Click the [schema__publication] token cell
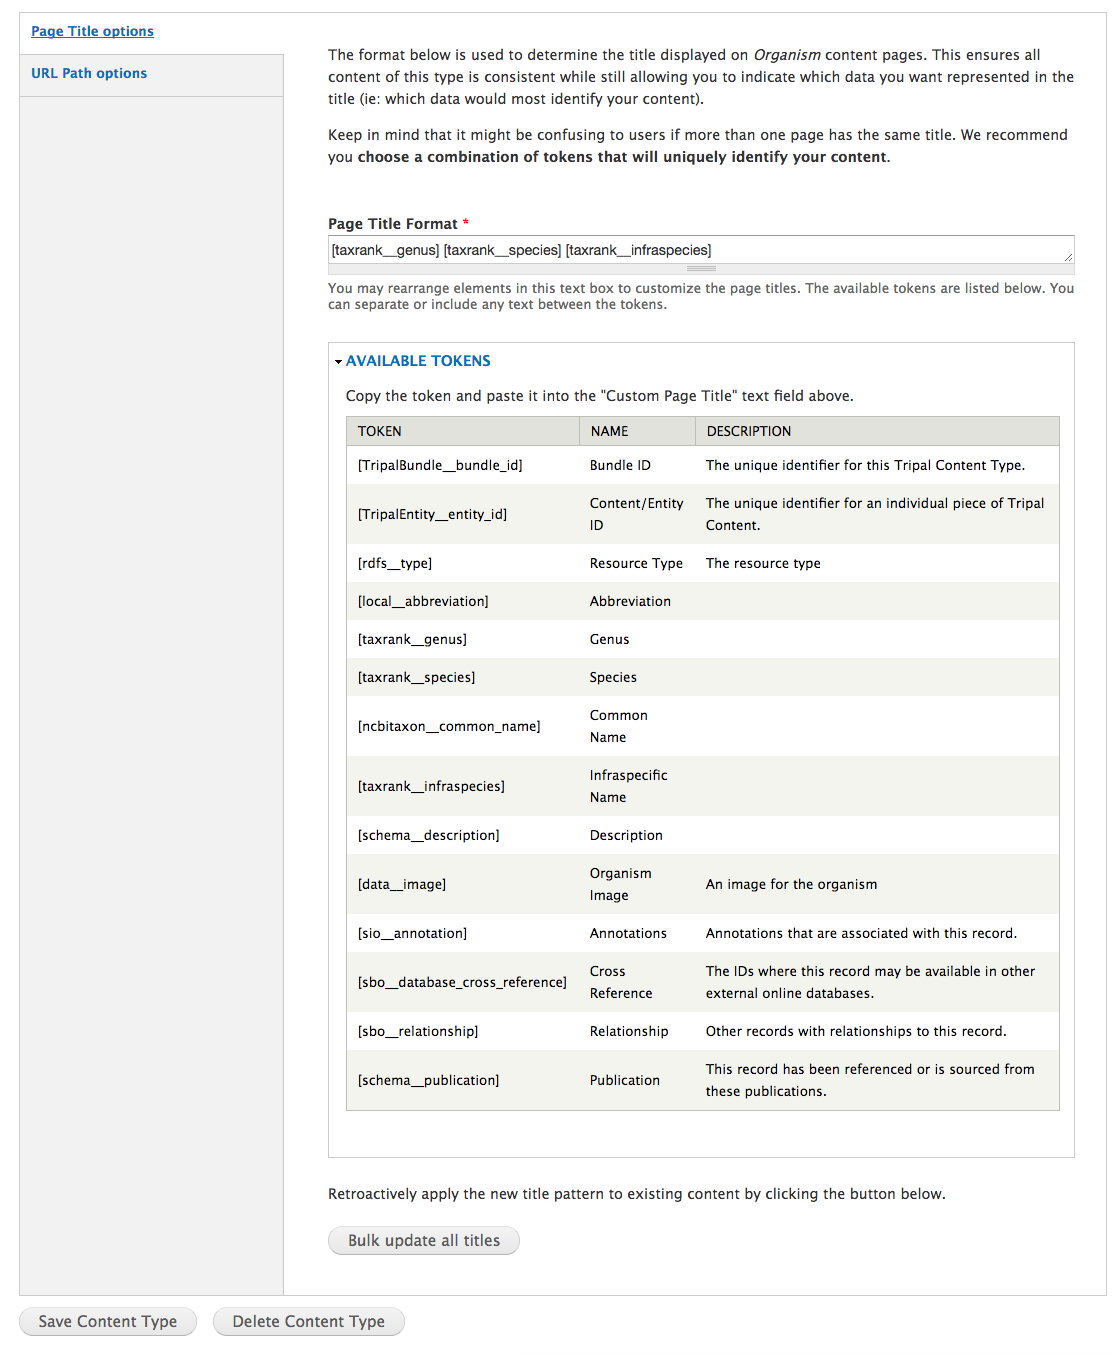 coord(428,1080)
